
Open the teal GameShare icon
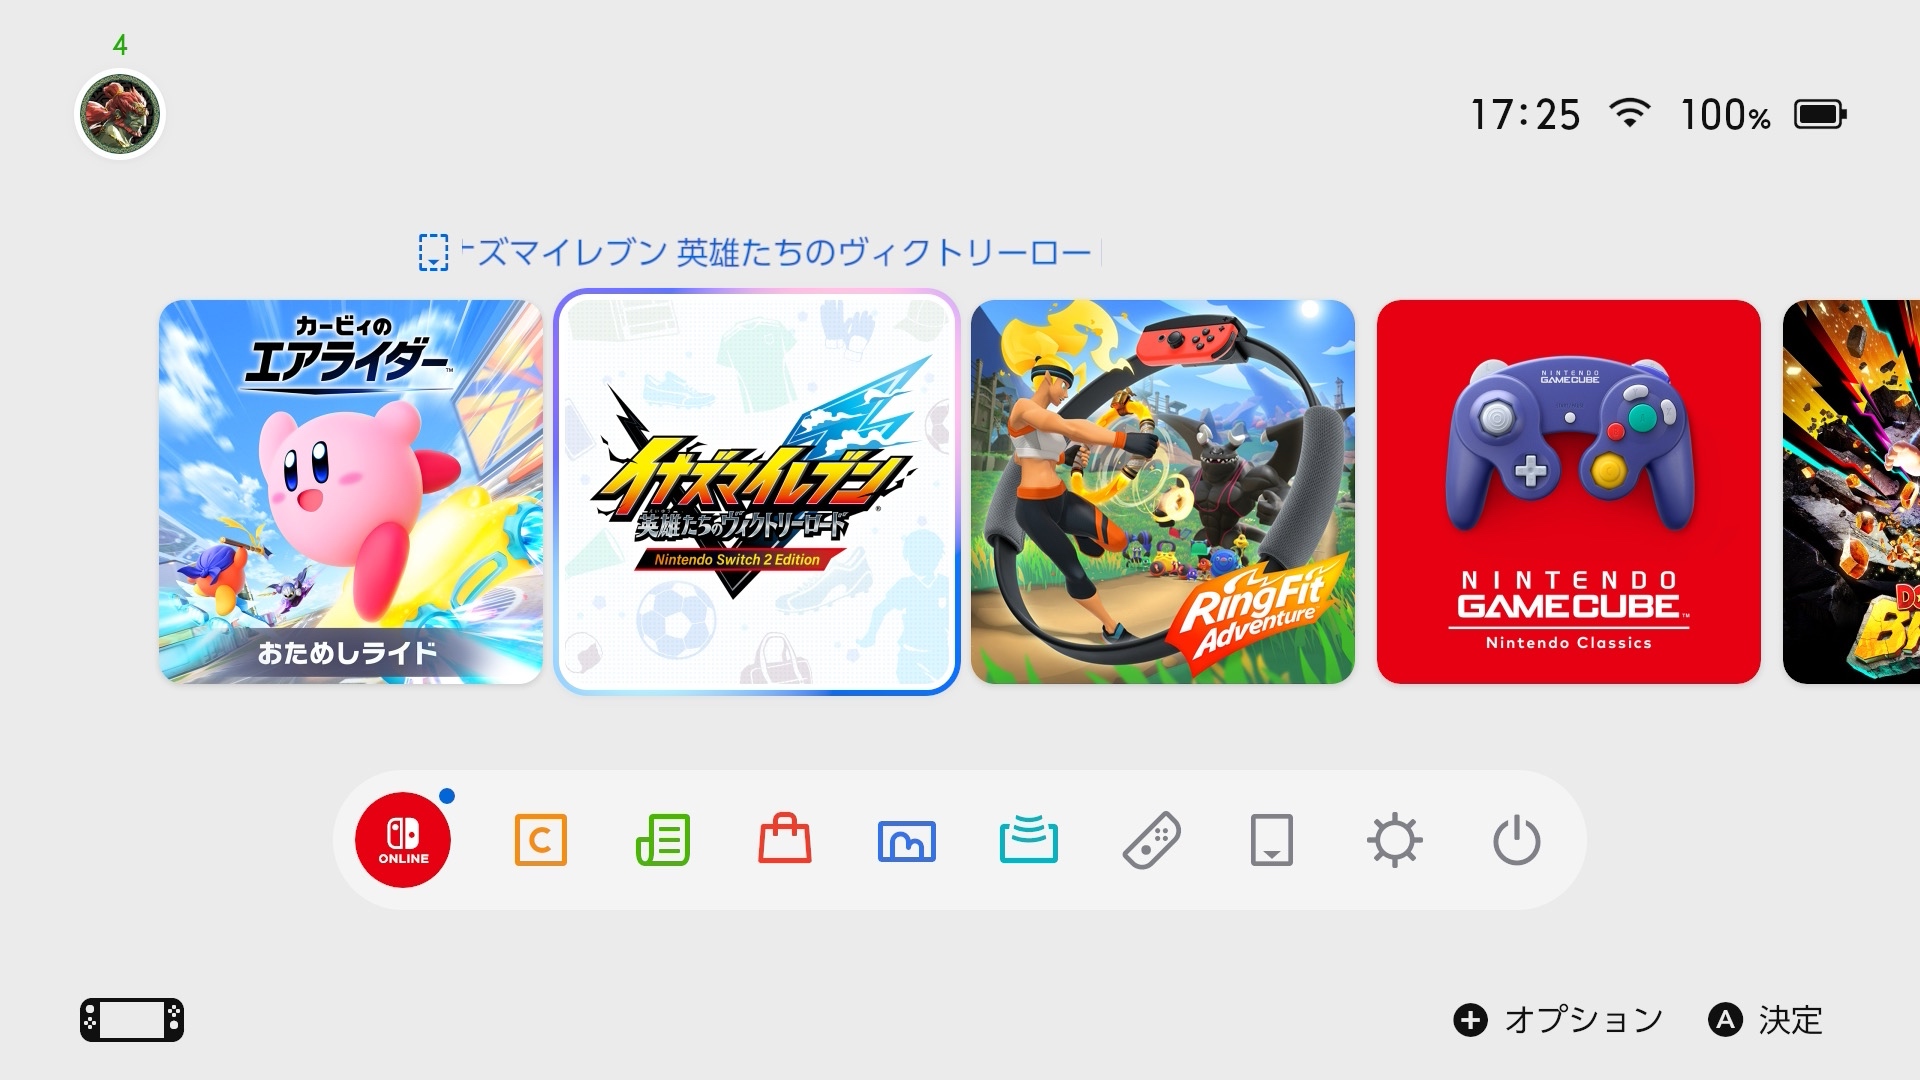1029,838
